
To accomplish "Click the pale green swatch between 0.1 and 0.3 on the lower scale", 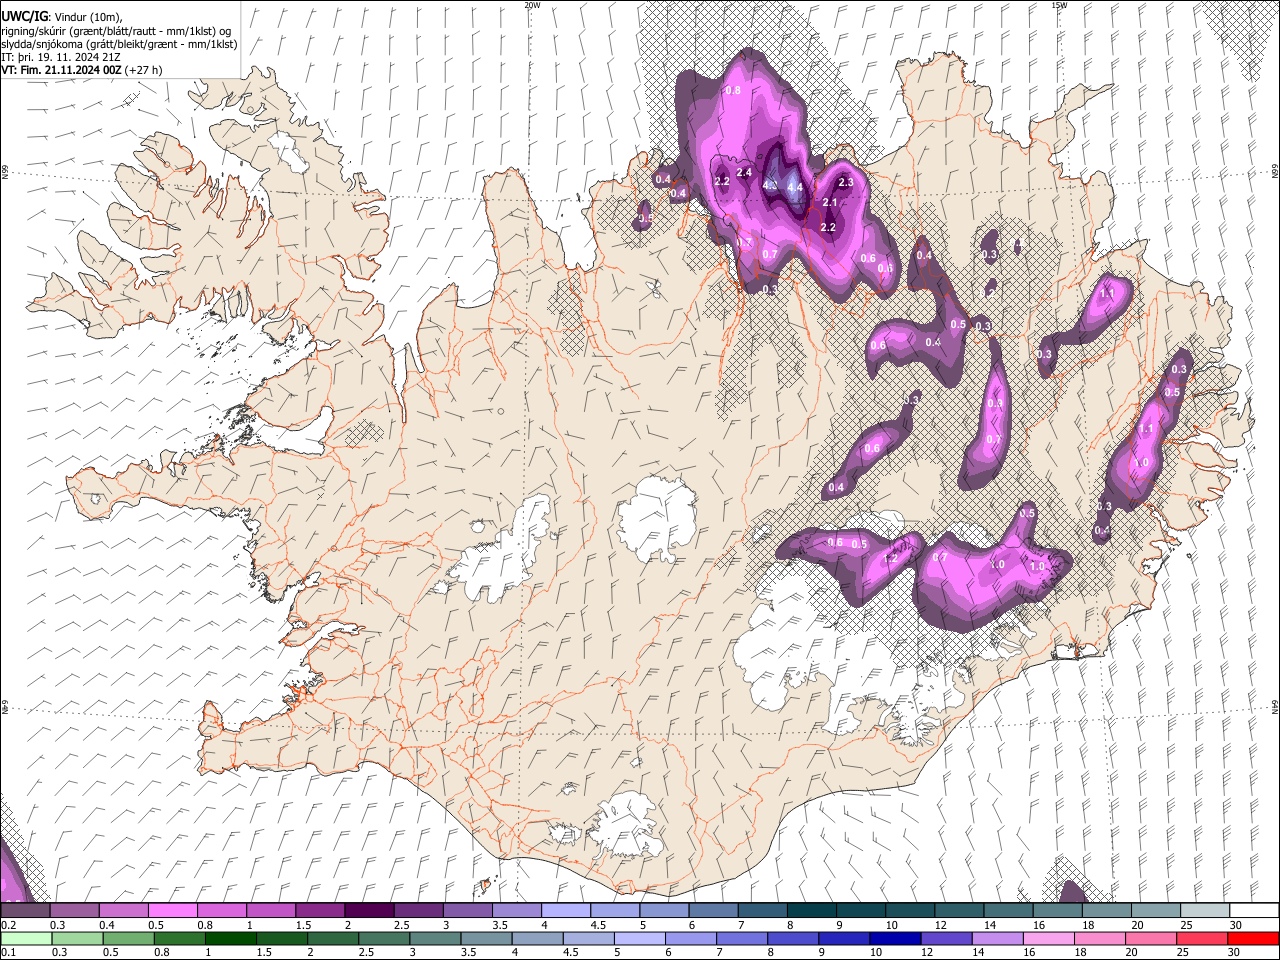I will [27, 938].
